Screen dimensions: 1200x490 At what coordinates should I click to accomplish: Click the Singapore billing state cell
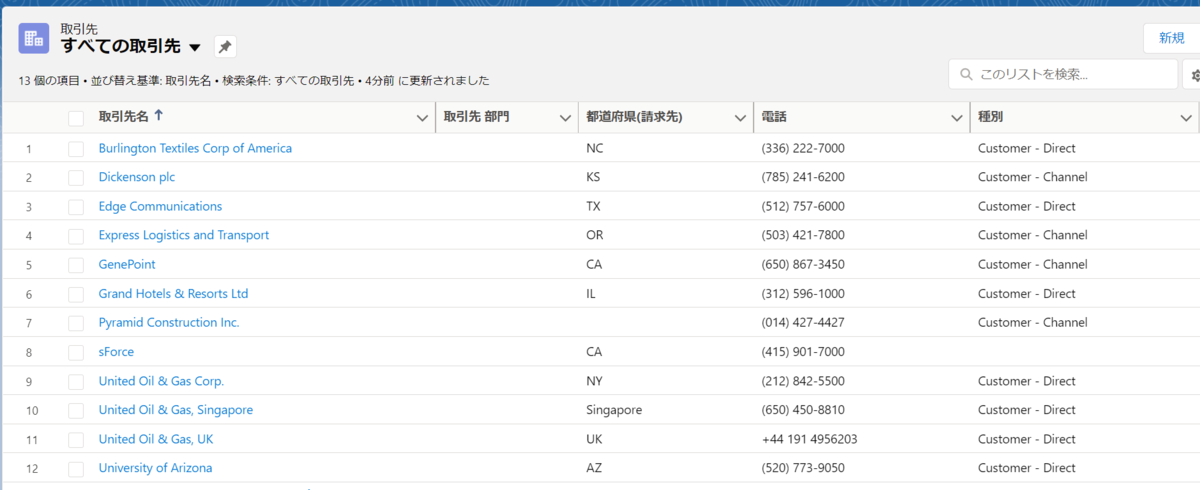click(x=614, y=409)
